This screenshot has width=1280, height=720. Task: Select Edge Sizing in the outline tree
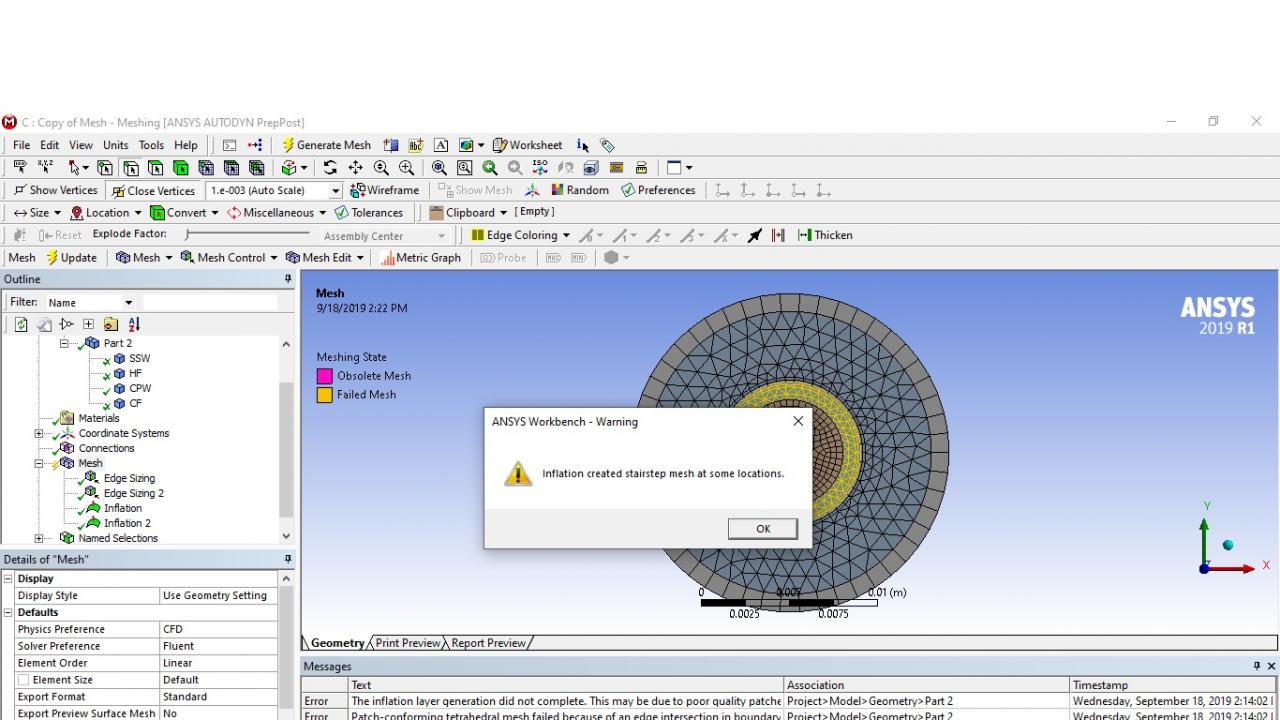129,478
